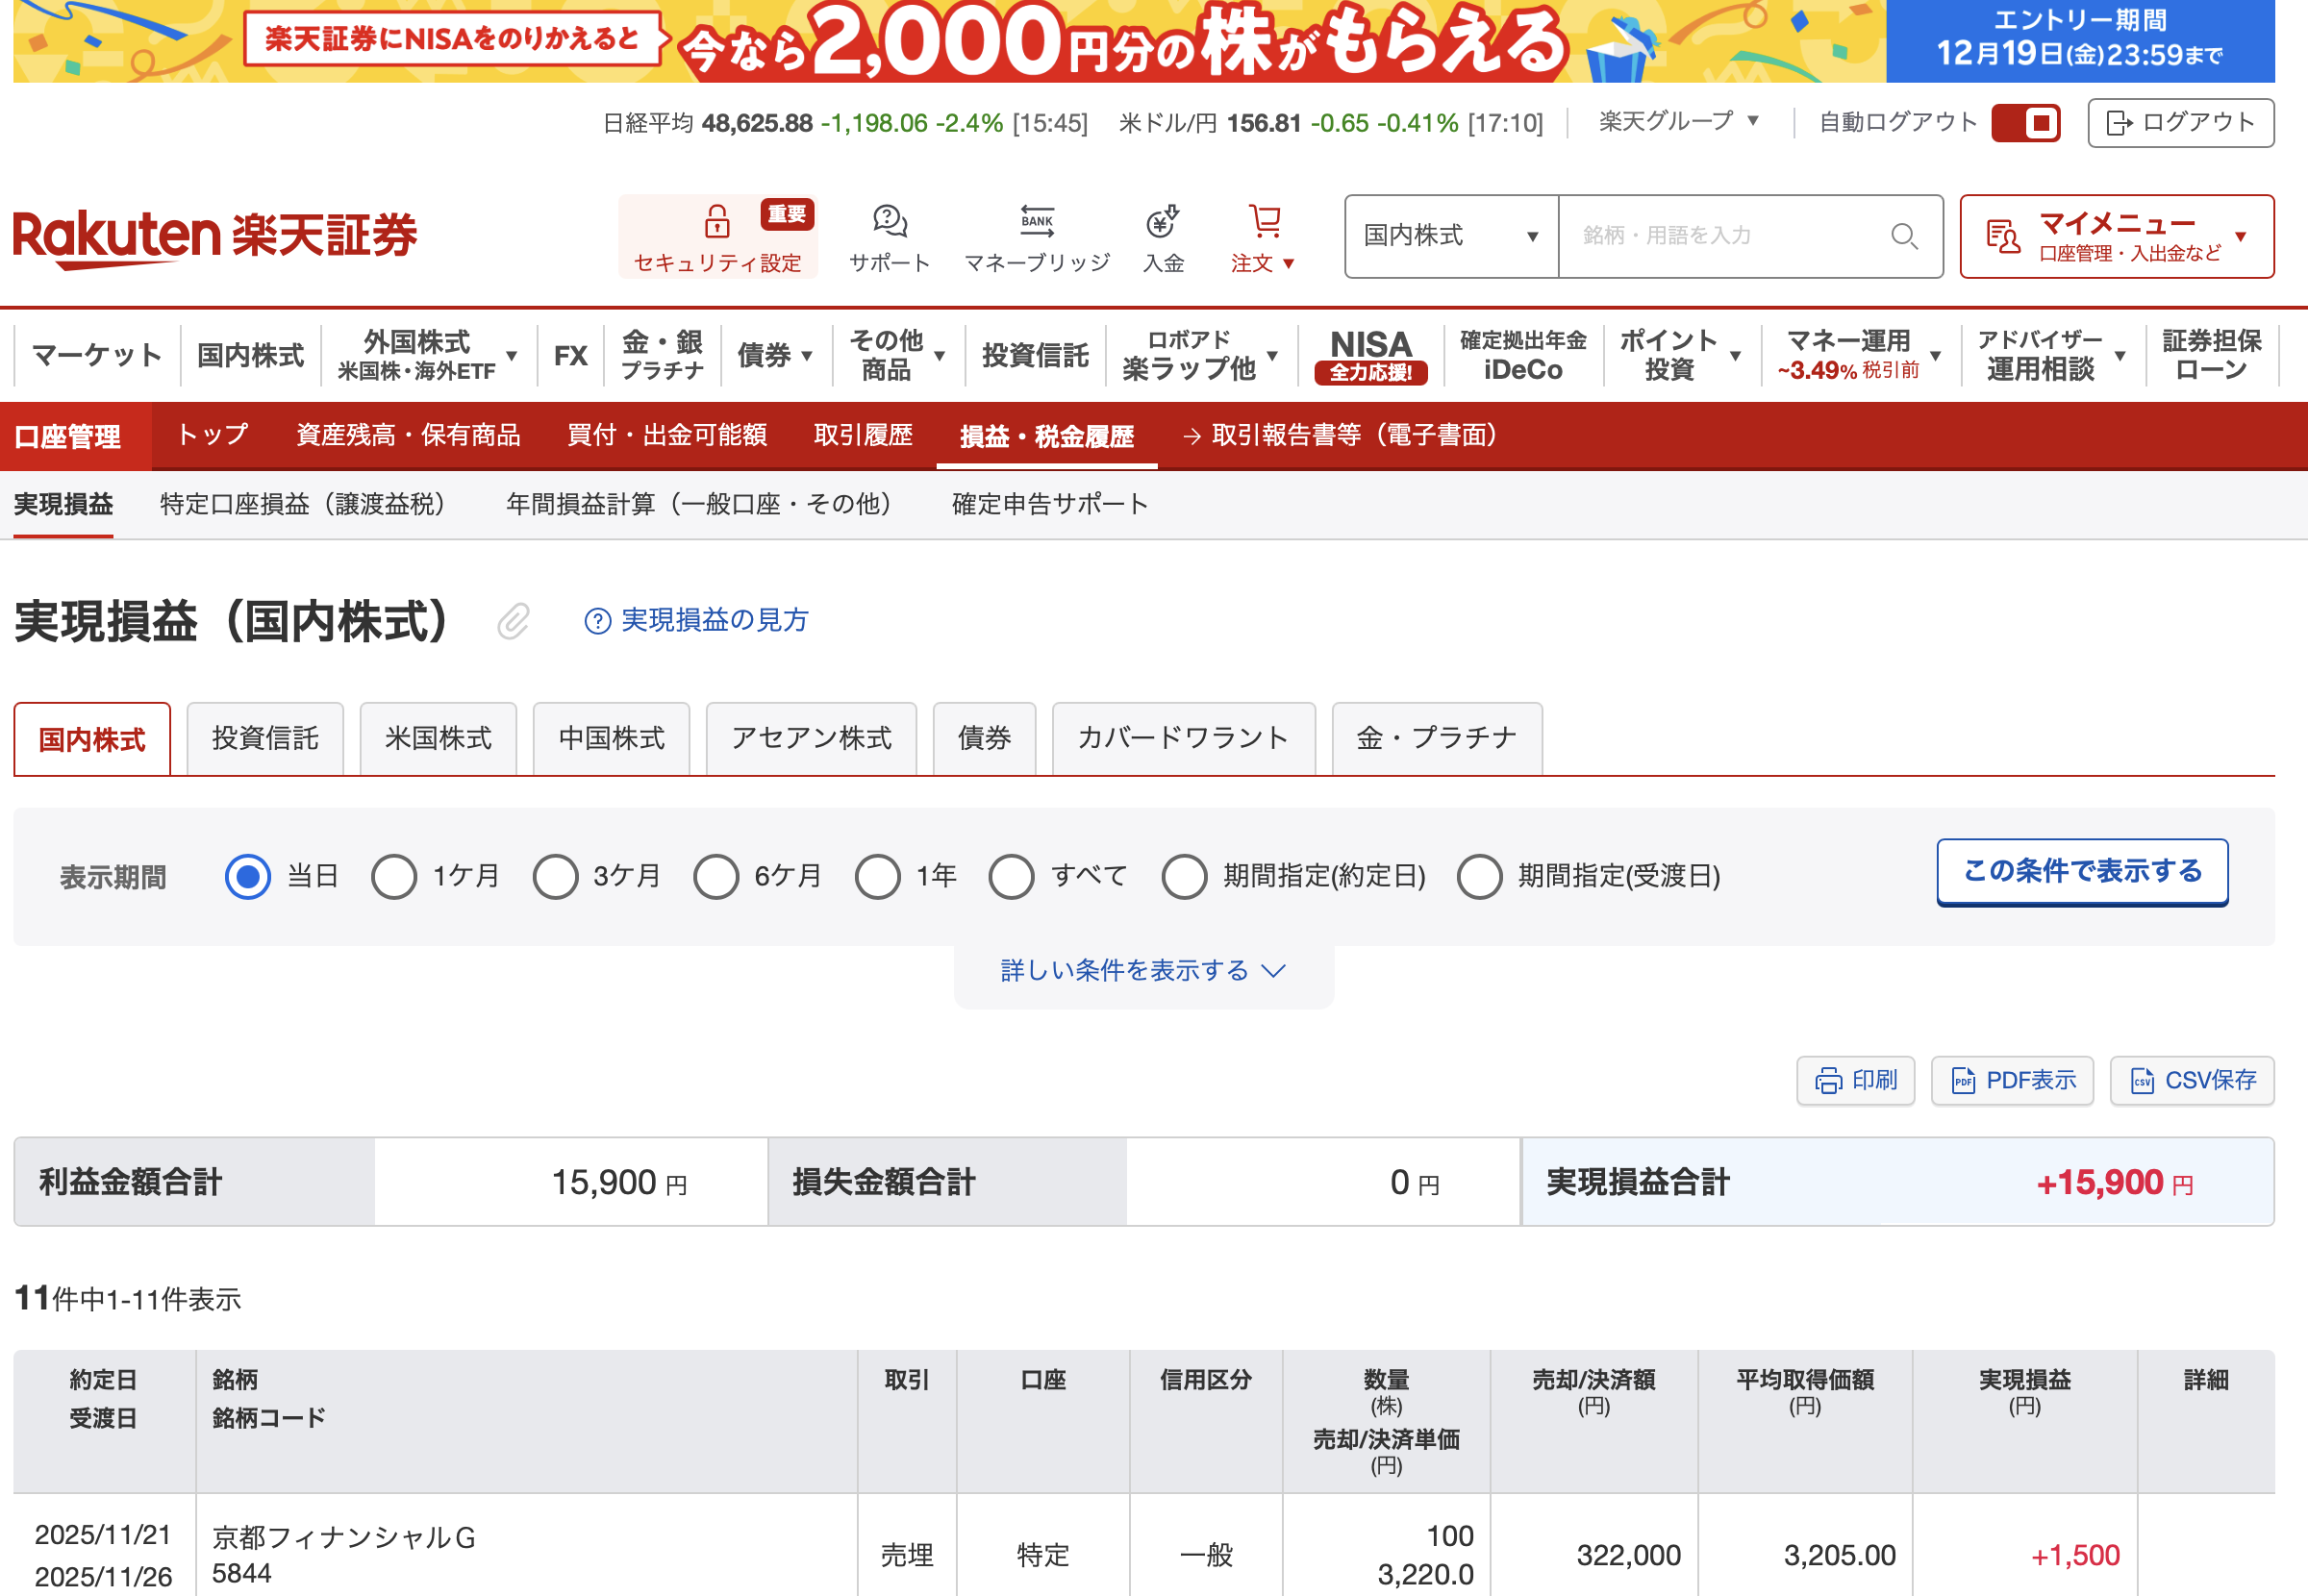Viewport: 2308px width, 1596px height.
Task: Switch to the 米国株式 tab
Action: pyautogui.click(x=438, y=738)
